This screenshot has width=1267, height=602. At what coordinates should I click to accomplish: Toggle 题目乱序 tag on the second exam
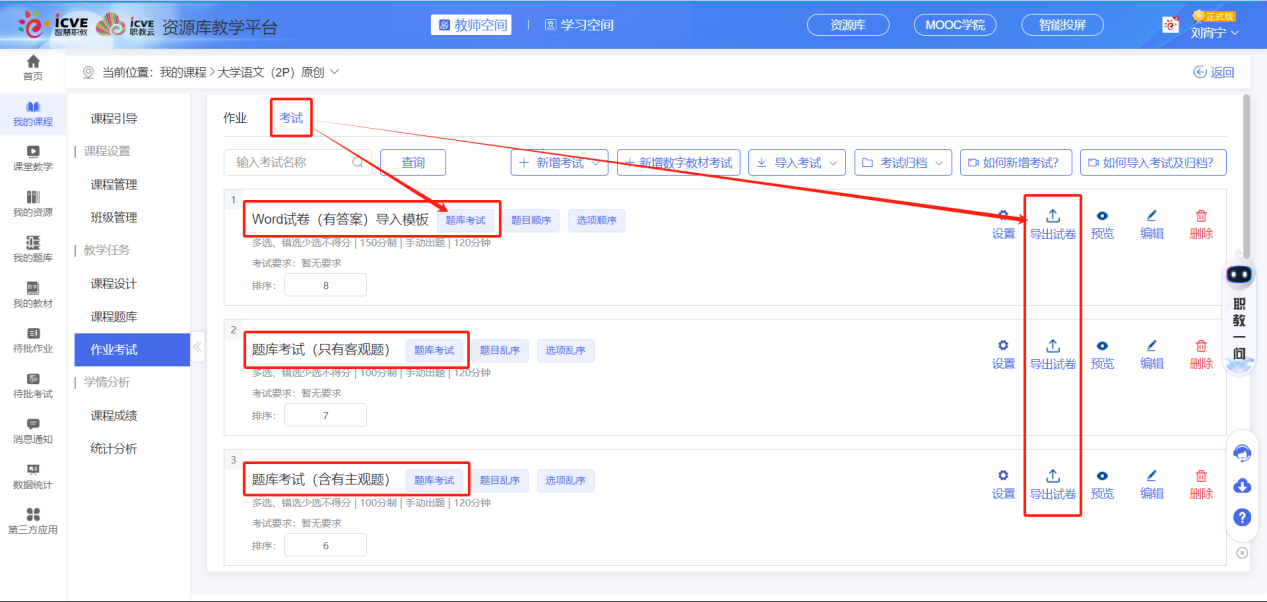coord(499,351)
